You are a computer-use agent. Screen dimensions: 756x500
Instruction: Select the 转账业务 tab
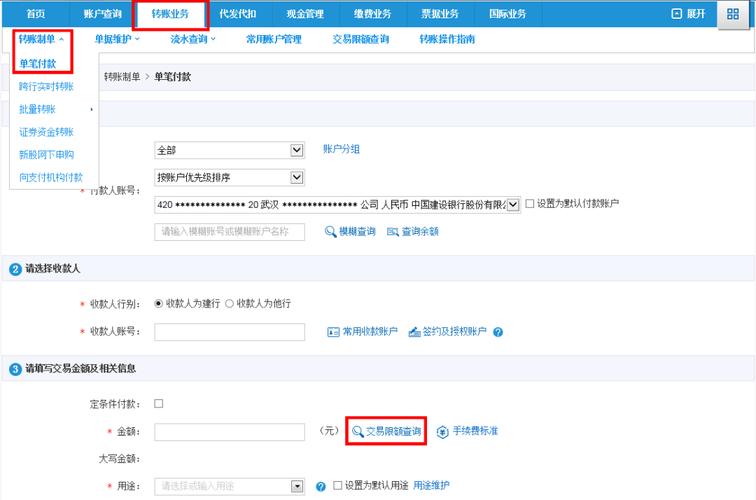click(x=170, y=14)
